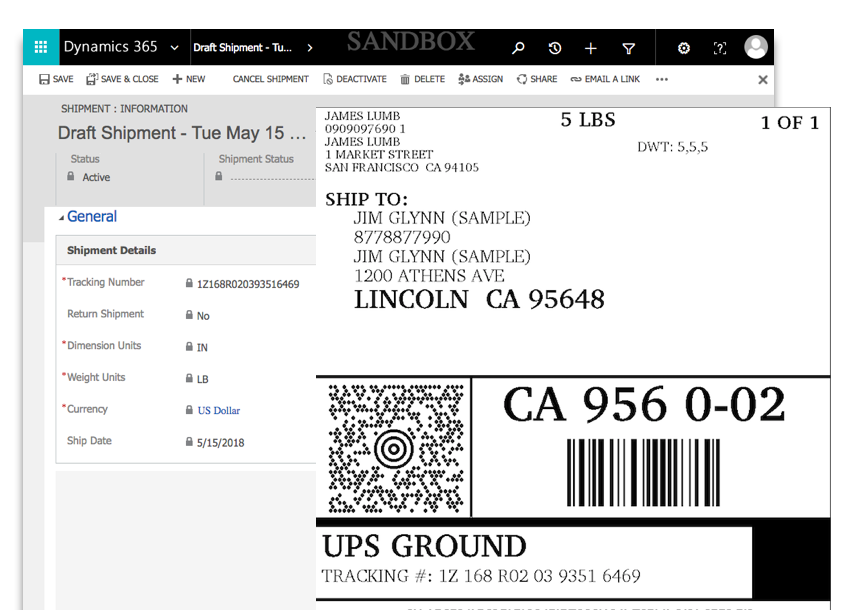
Task: Click the lock icon beside Tracking Number
Action: click(x=189, y=283)
